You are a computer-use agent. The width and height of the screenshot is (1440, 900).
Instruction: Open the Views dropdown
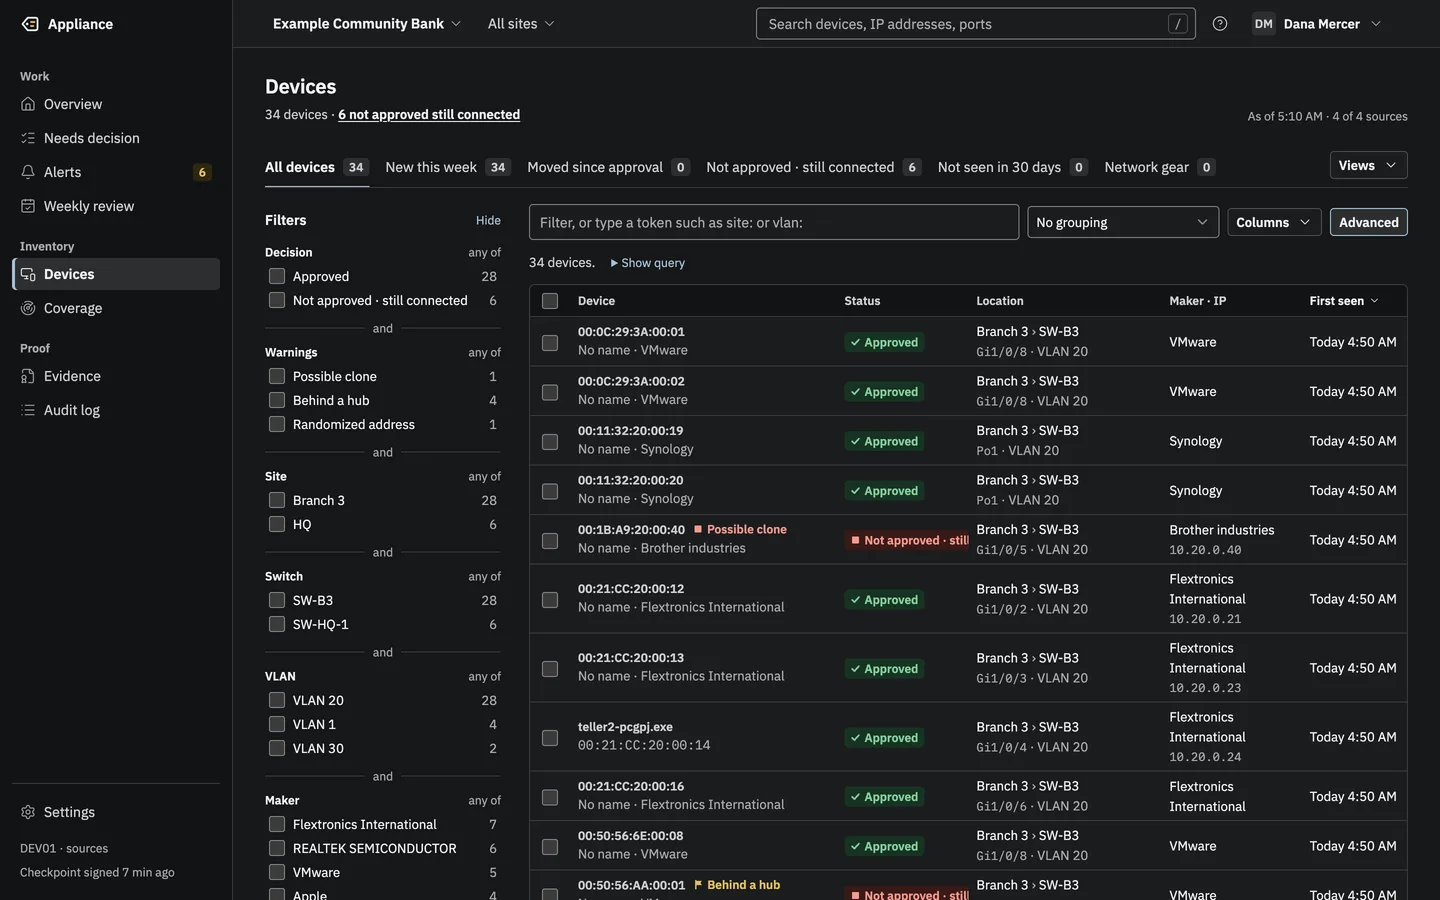pyautogui.click(x=1368, y=166)
